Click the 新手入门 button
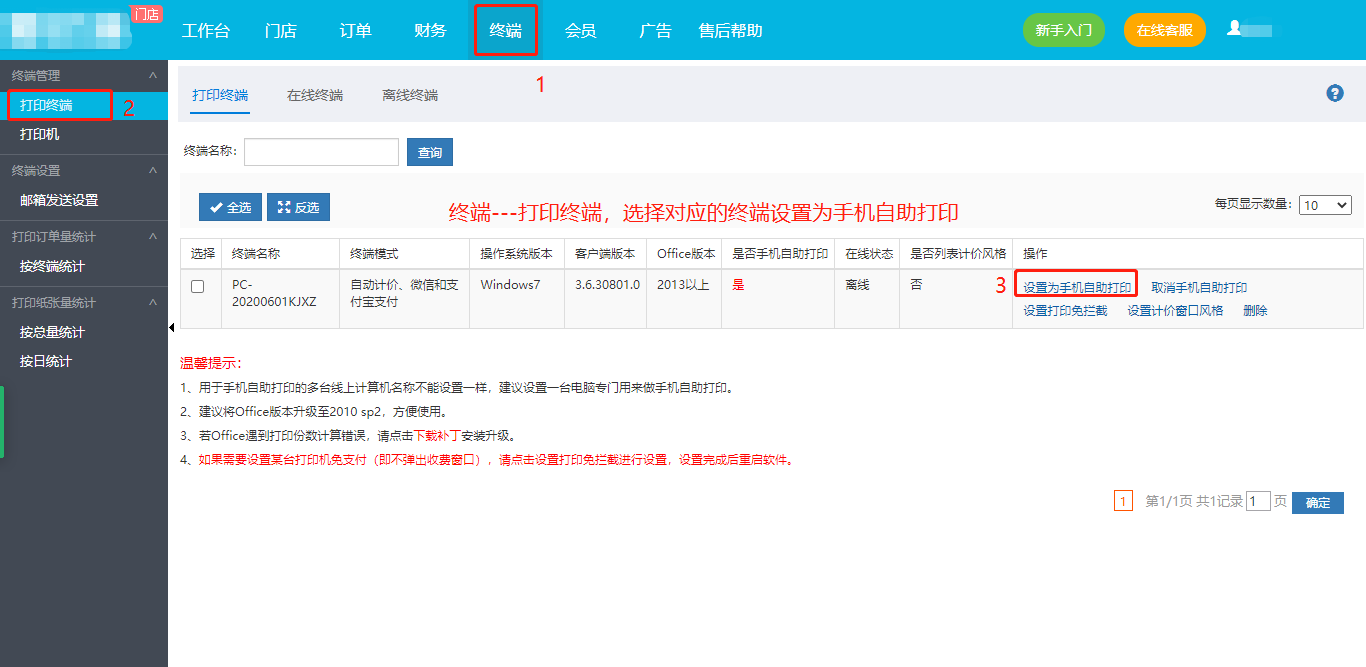This screenshot has width=1366, height=667. pos(1063,30)
